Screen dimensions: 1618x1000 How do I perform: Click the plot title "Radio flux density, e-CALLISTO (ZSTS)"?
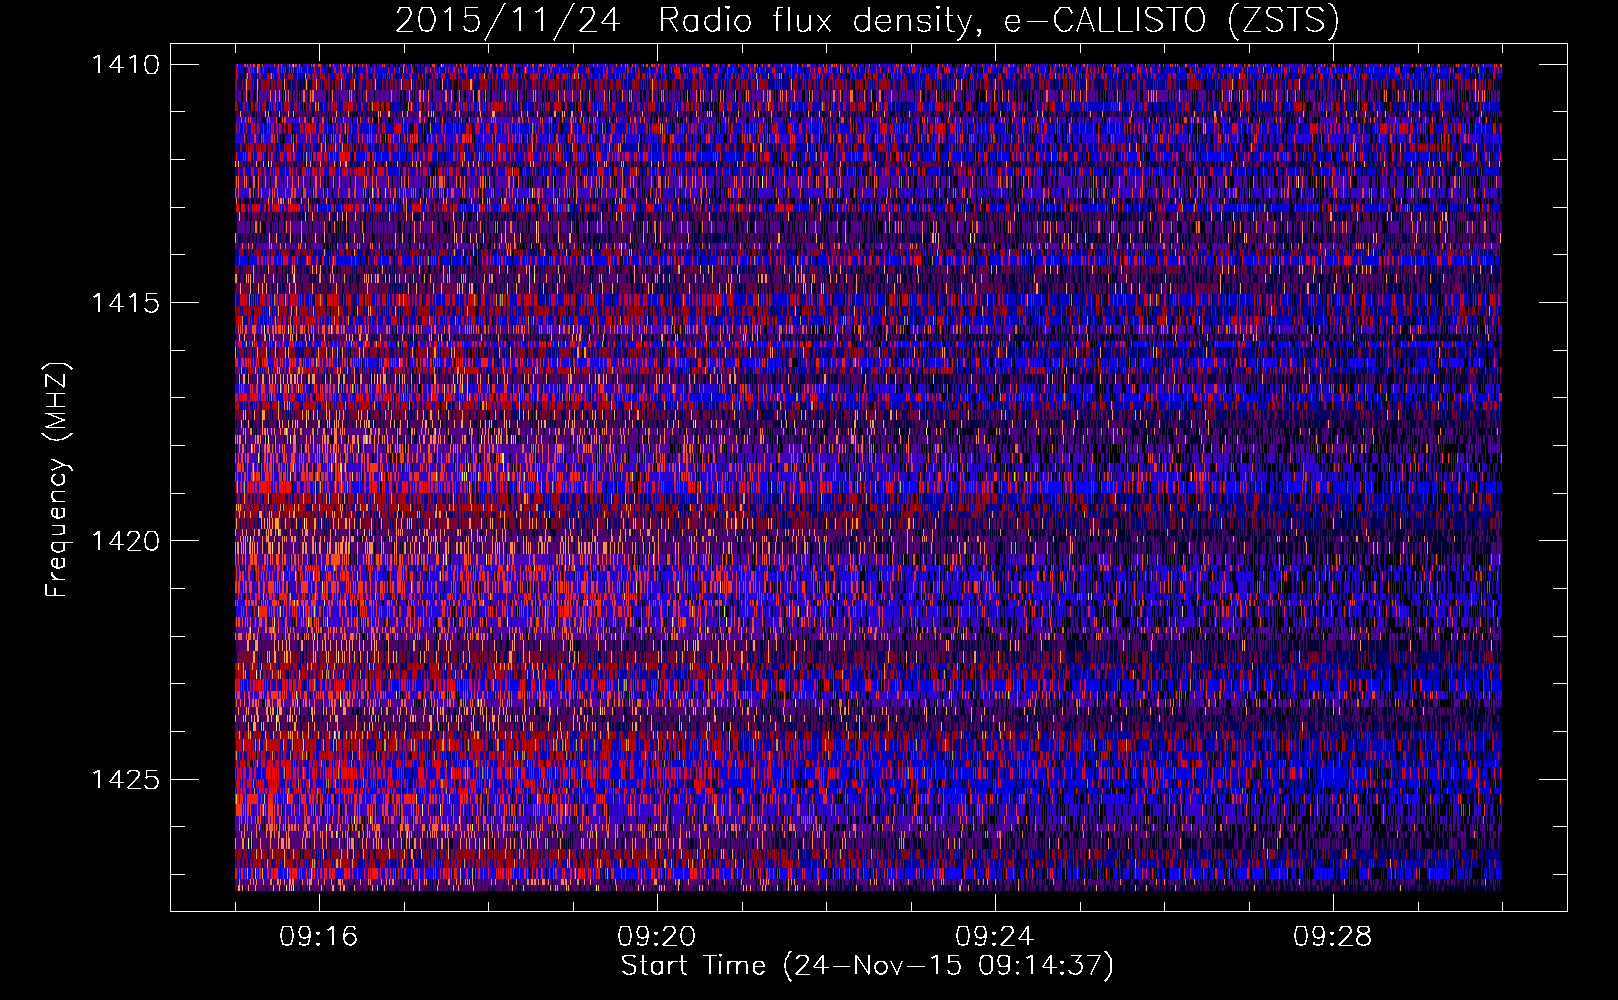[x=998, y=21]
